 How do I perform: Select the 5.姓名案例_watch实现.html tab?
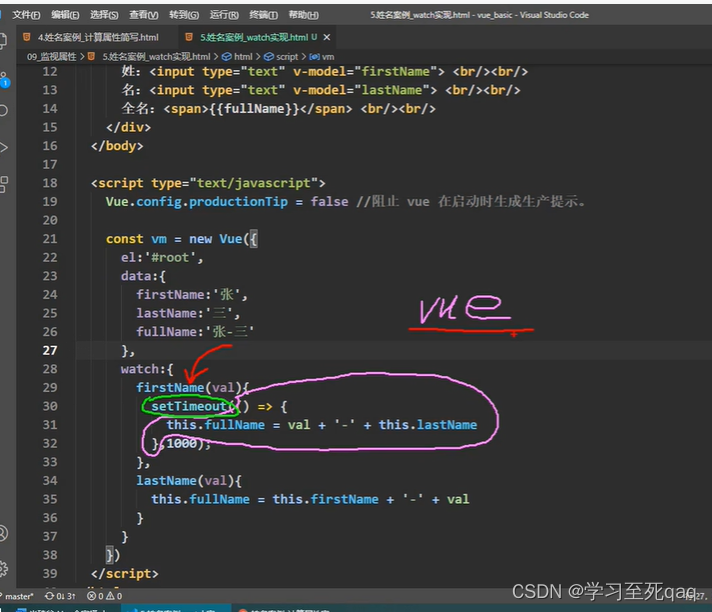tap(254, 37)
